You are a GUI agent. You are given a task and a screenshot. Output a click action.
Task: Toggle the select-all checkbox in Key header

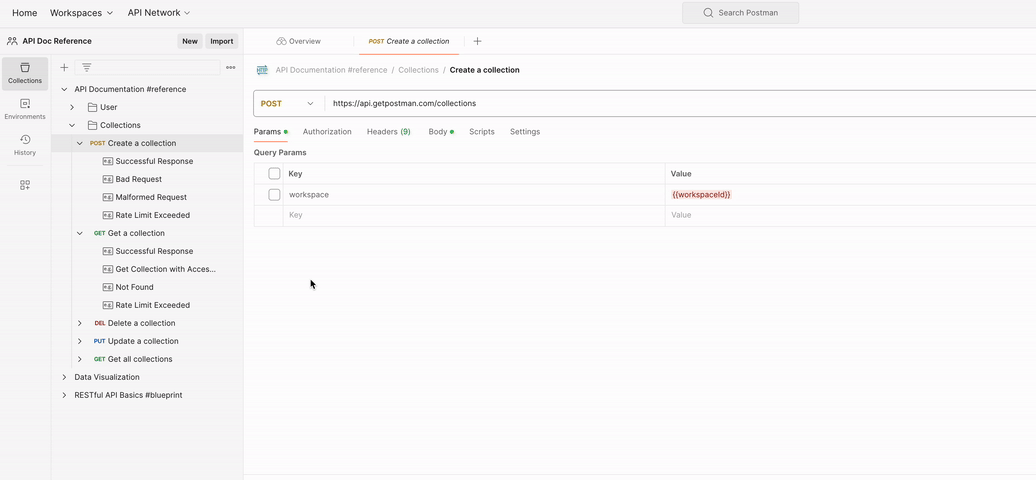click(274, 174)
